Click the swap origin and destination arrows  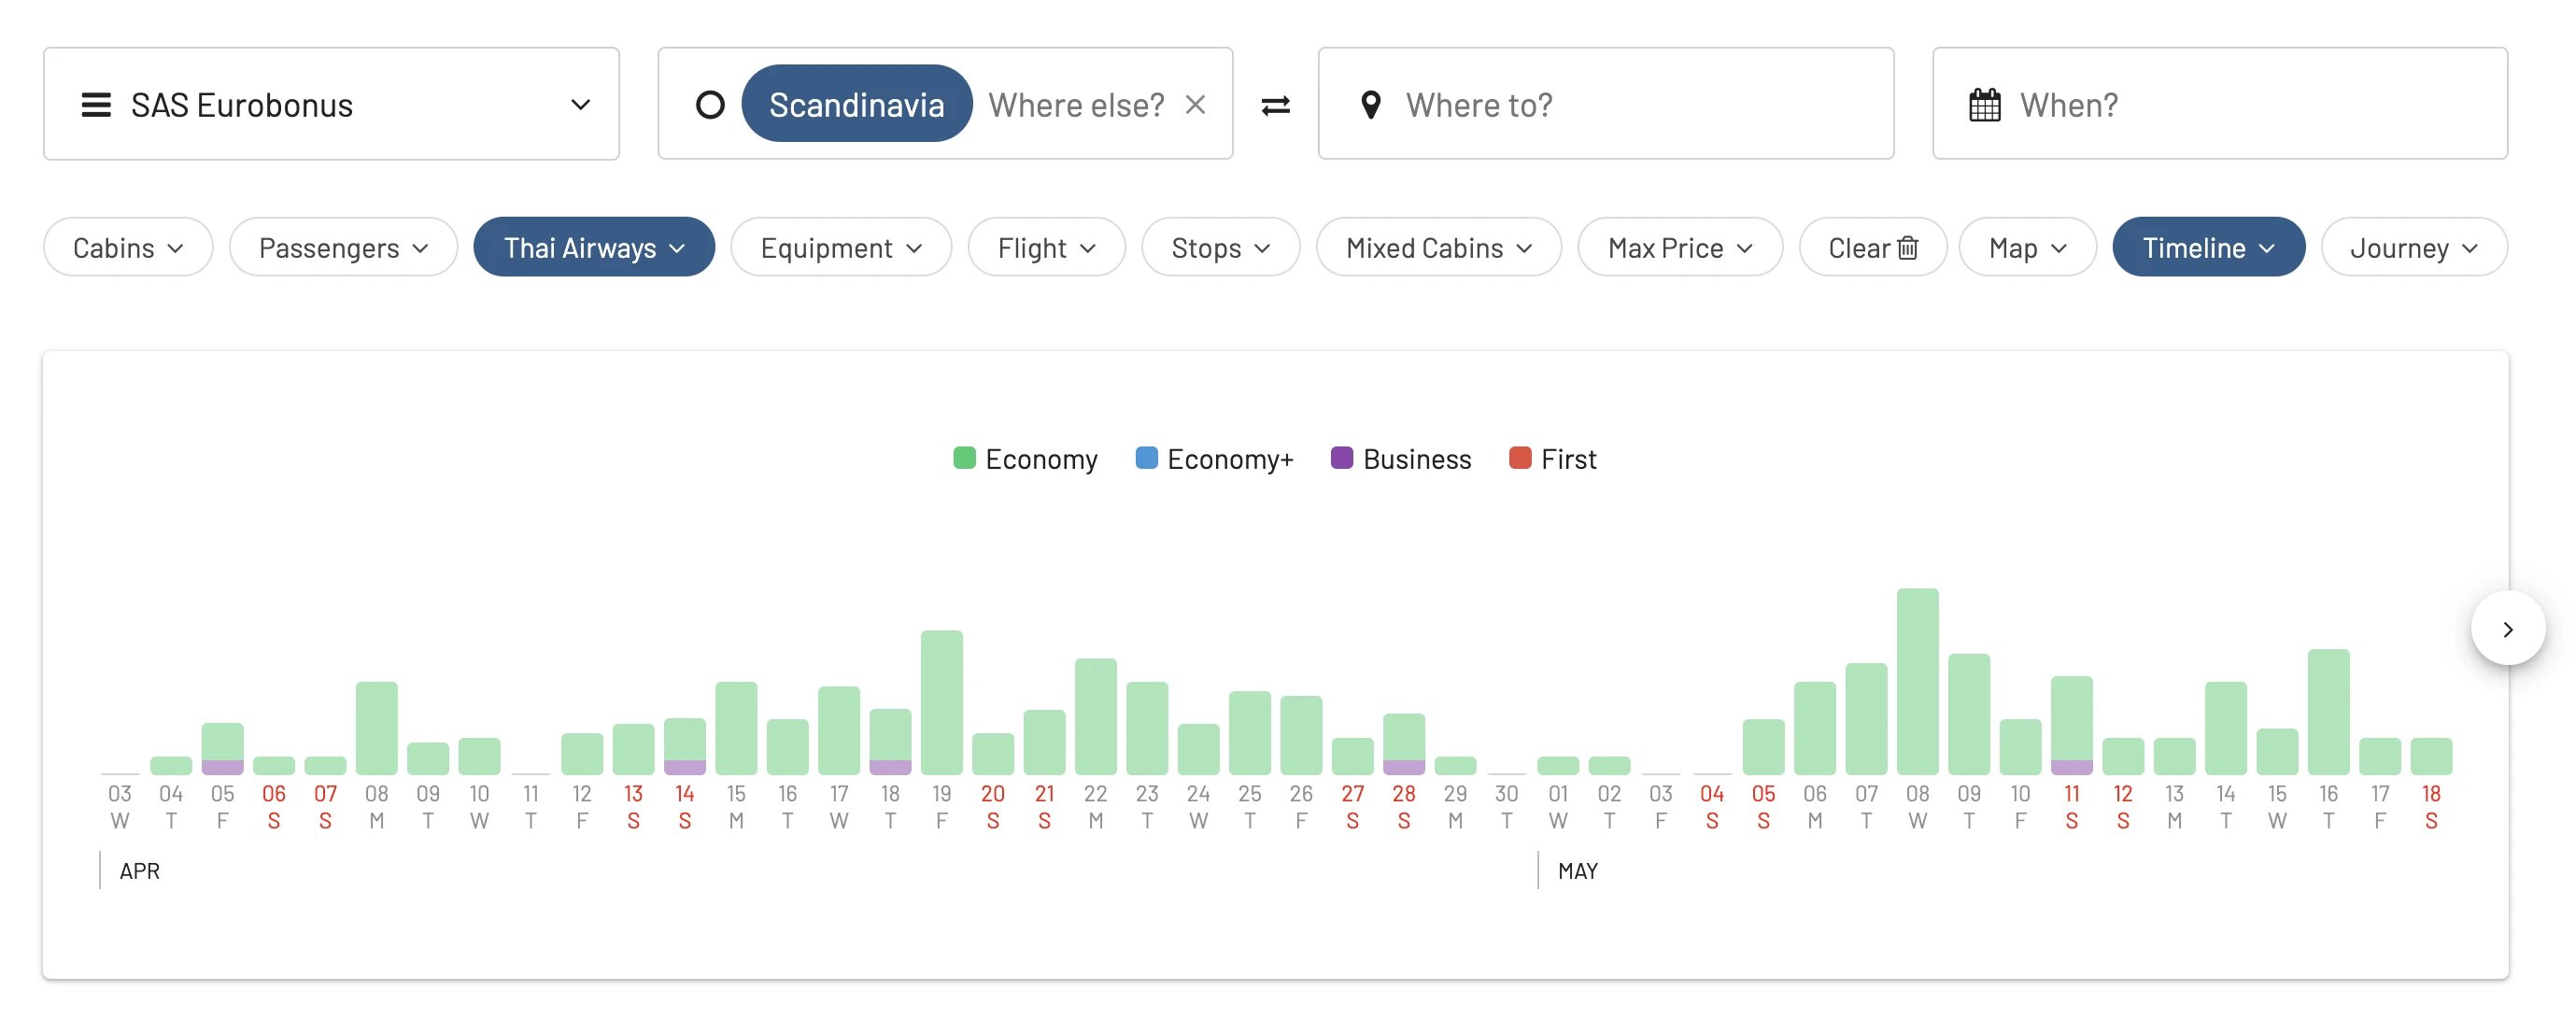click(1275, 105)
